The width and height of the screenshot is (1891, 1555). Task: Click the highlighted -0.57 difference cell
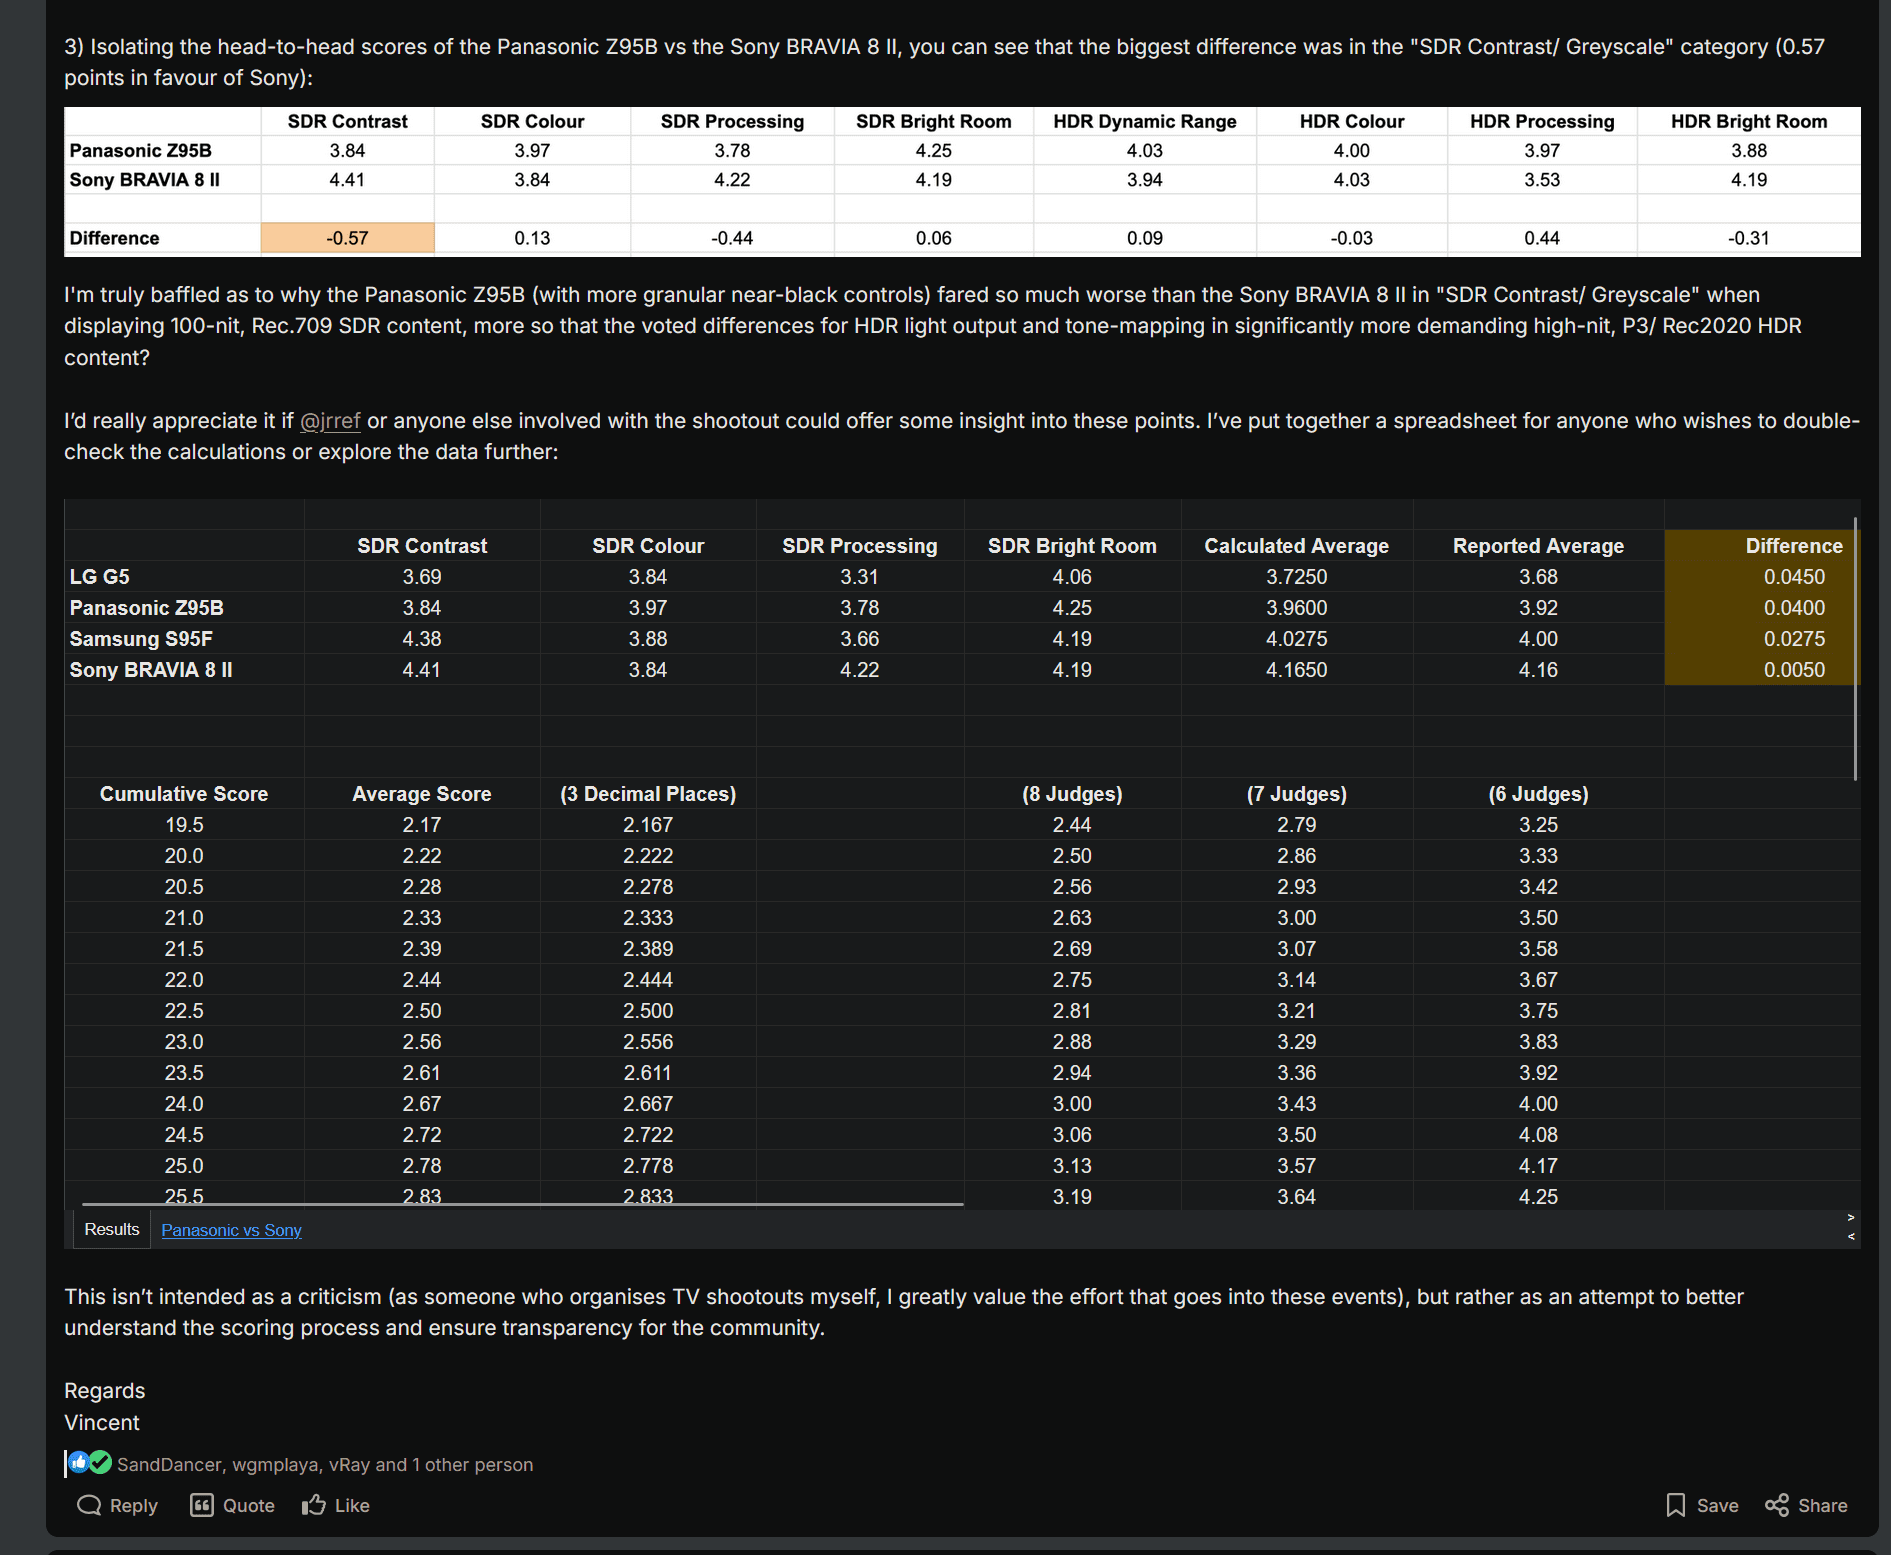(x=347, y=238)
